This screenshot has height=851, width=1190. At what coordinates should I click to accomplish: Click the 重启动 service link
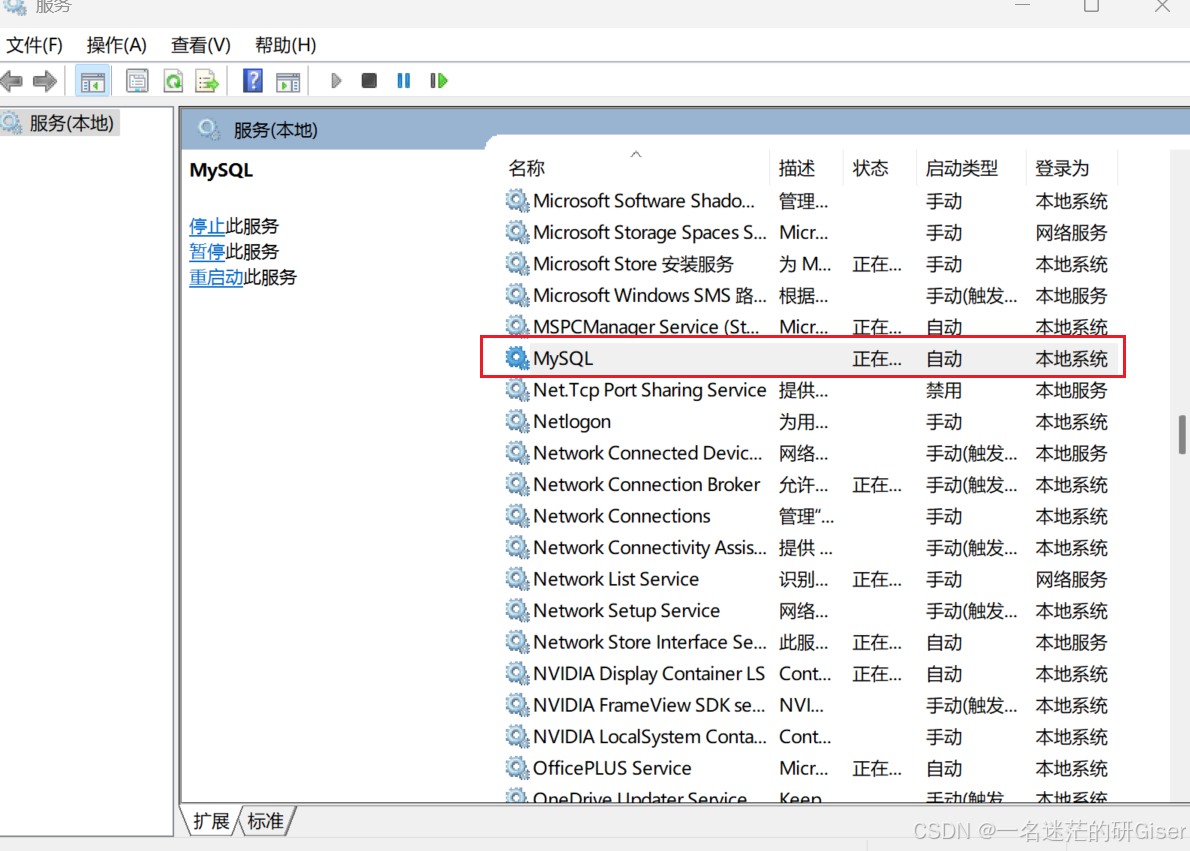coord(216,277)
